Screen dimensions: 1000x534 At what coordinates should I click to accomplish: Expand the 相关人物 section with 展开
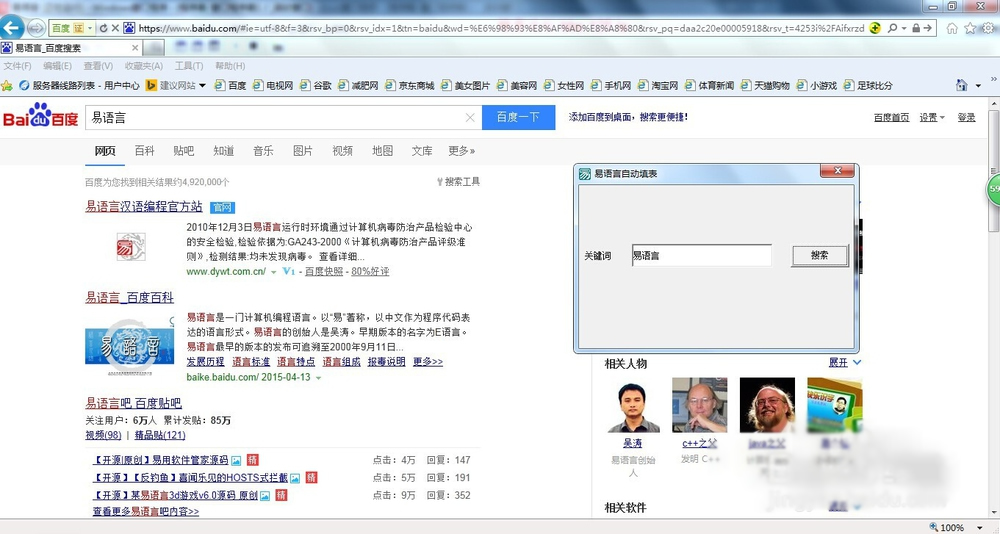(x=844, y=362)
